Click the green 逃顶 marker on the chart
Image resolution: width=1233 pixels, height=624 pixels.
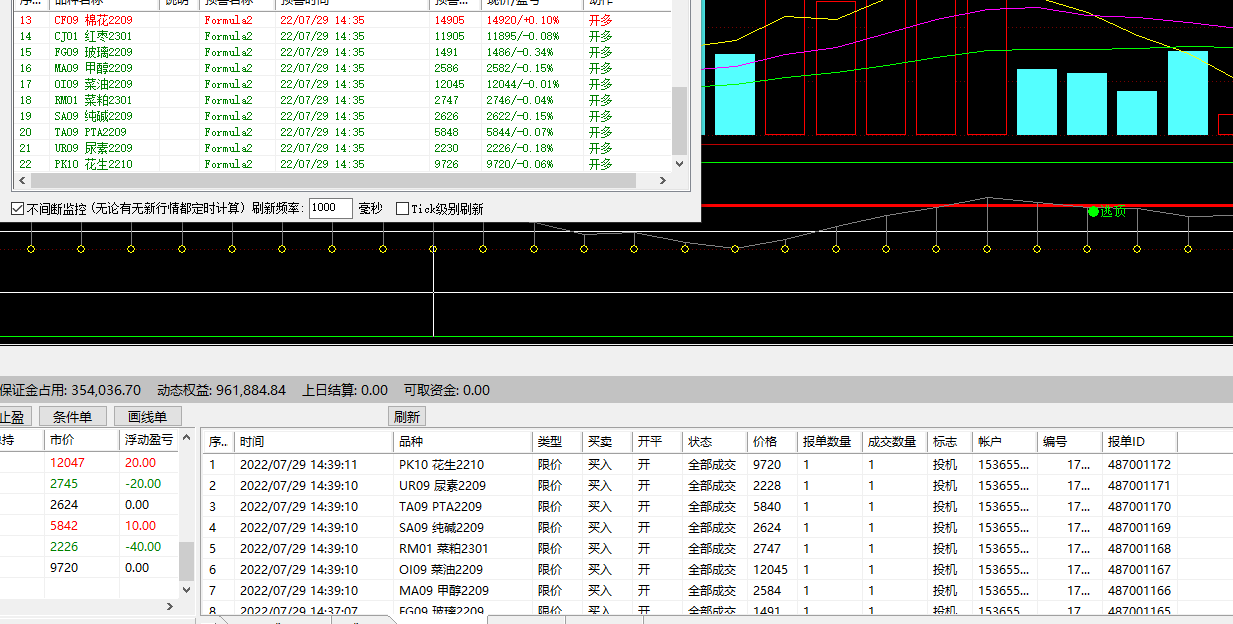point(1107,211)
